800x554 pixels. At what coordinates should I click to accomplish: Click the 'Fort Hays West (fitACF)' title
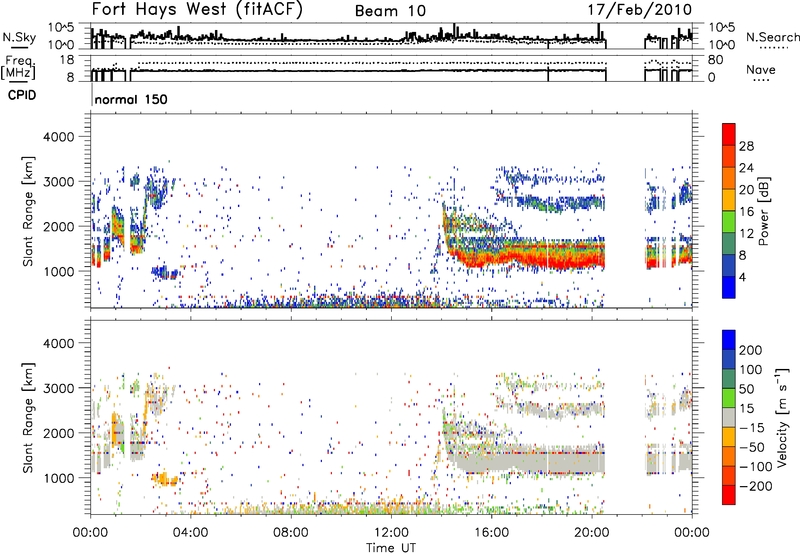pyautogui.click(x=197, y=9)
